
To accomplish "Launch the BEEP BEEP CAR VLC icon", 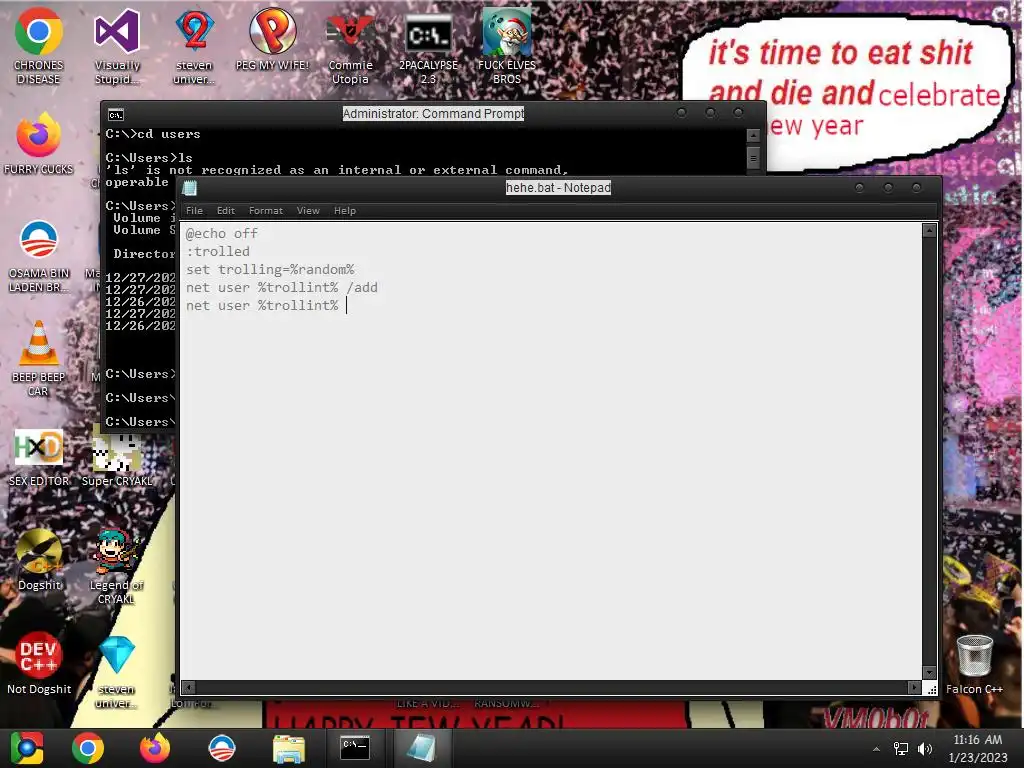I will 39,358.
